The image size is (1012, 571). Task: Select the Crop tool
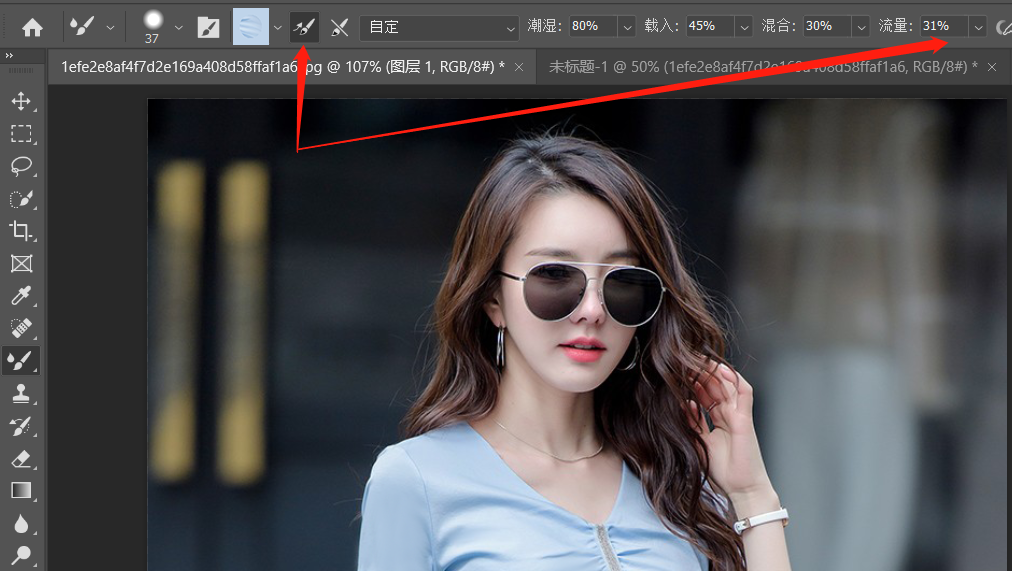tap(21, 231)
